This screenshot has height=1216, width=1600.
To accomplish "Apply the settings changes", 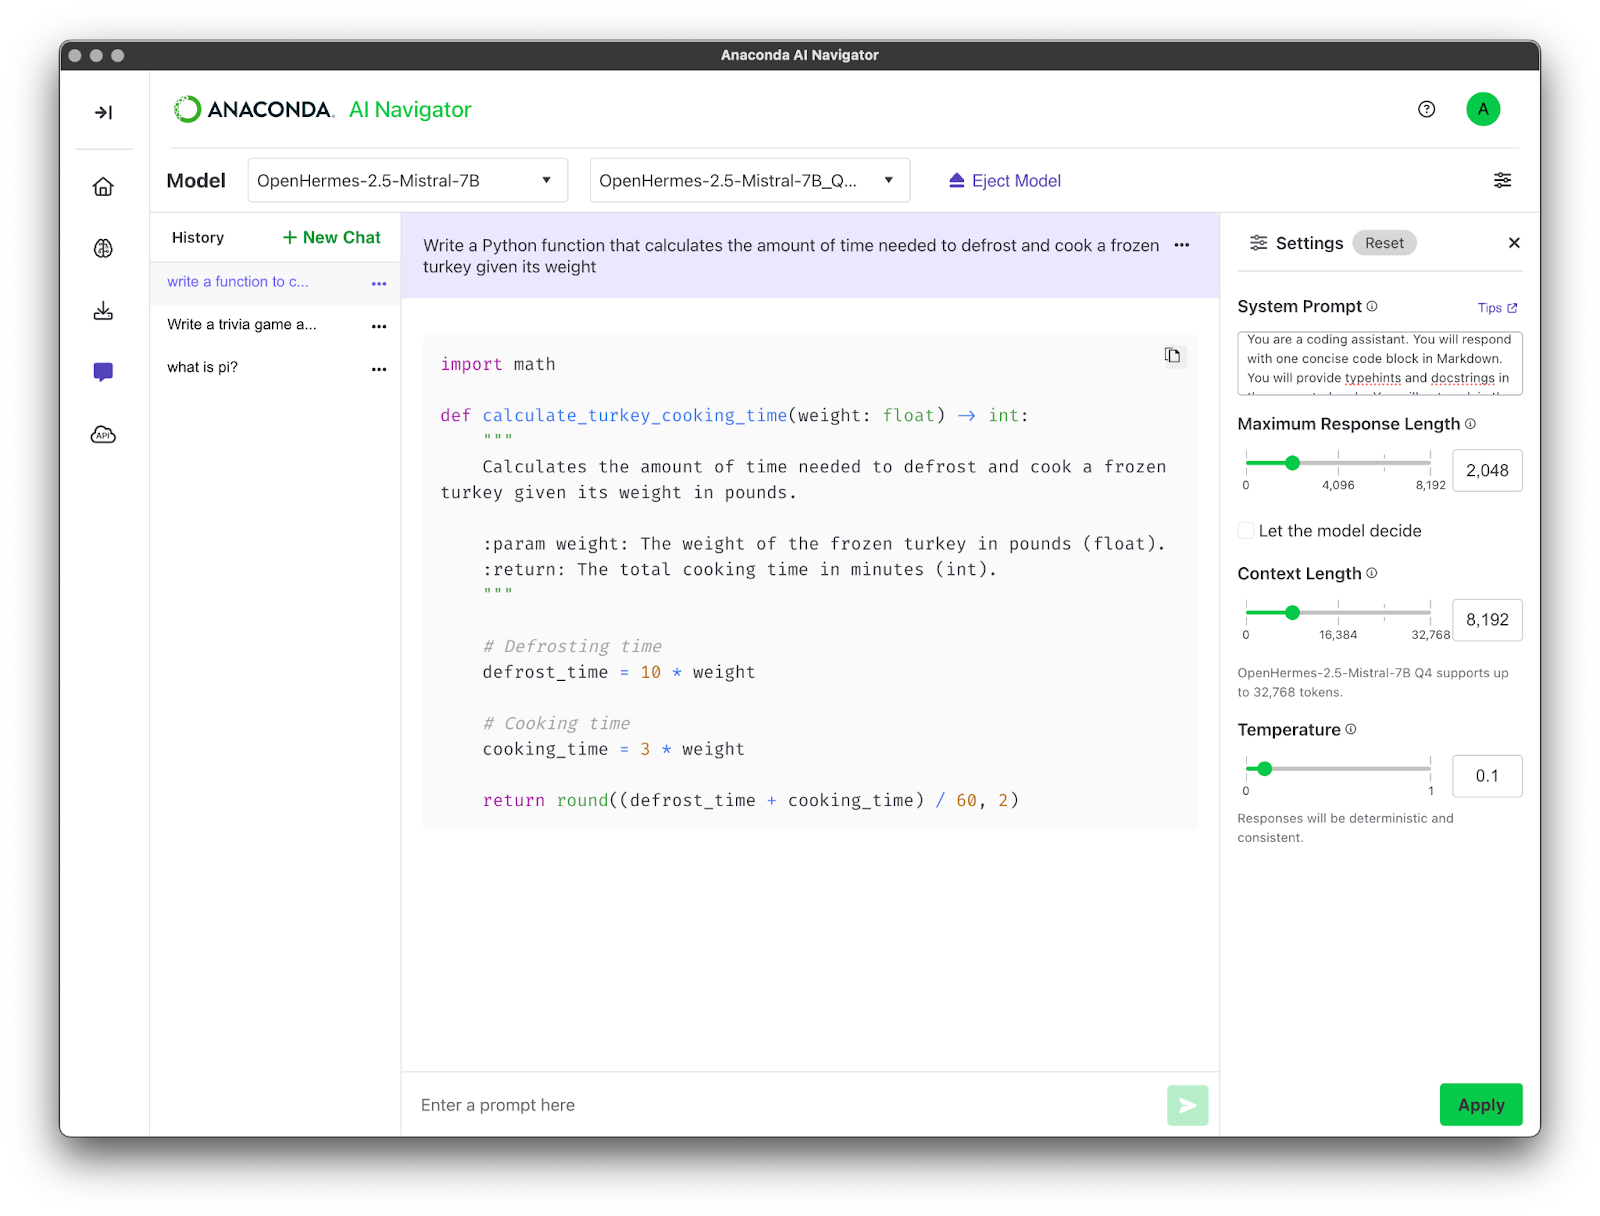I will tap(1481, 1104).
